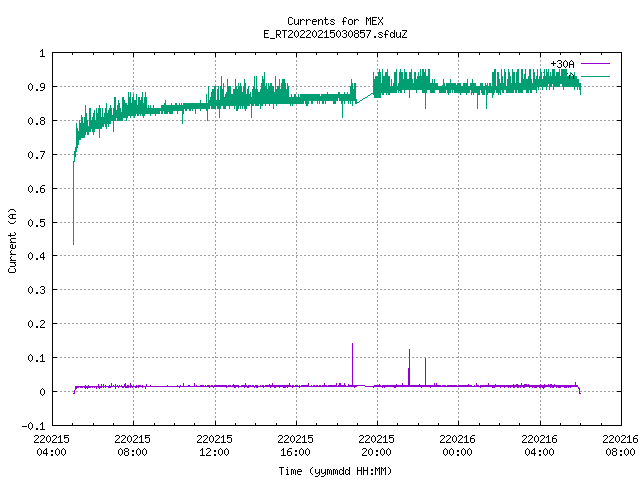Click the purple line sample in legend

[x=595, y=64]
